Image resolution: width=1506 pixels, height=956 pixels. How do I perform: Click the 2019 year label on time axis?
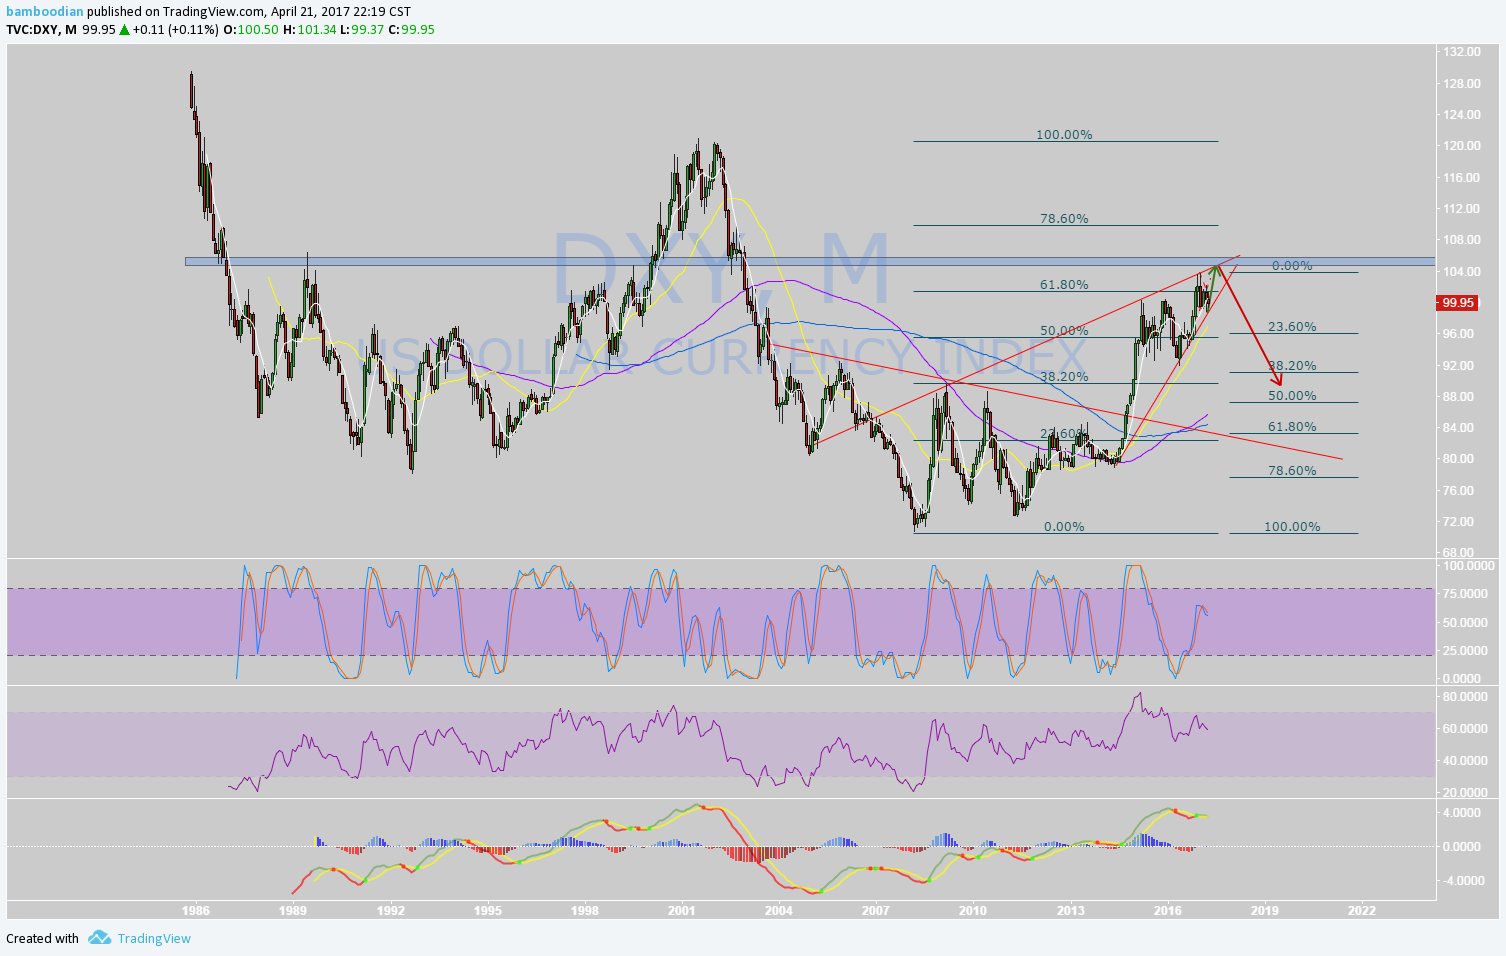click(1265, 911)
